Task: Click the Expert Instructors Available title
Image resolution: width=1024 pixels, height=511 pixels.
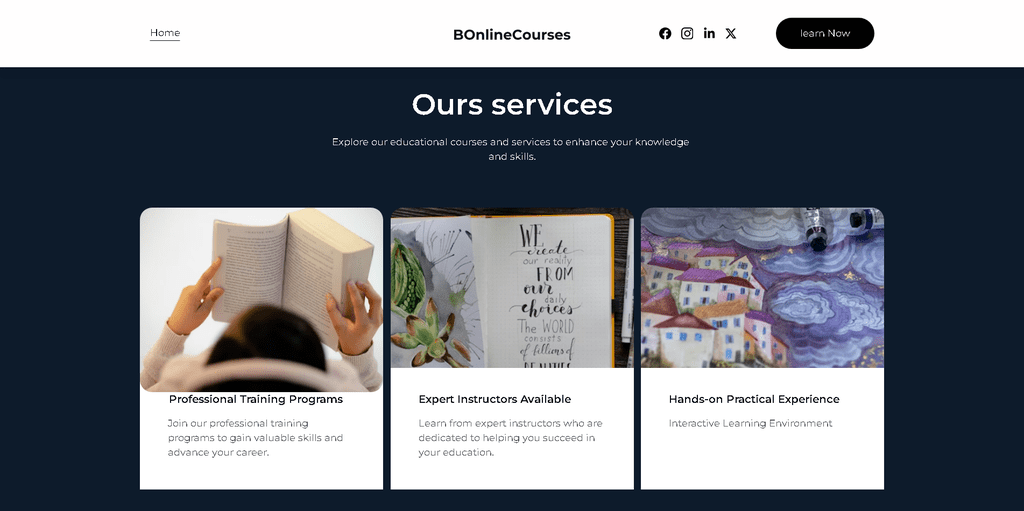Action: [x=494, y=399]
